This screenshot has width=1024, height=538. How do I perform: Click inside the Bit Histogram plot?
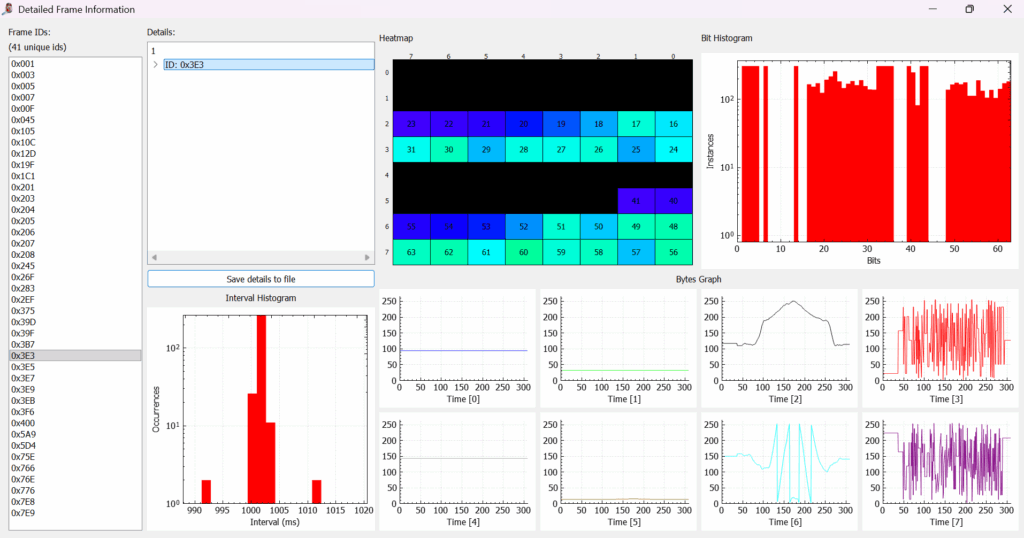(873, 150)
